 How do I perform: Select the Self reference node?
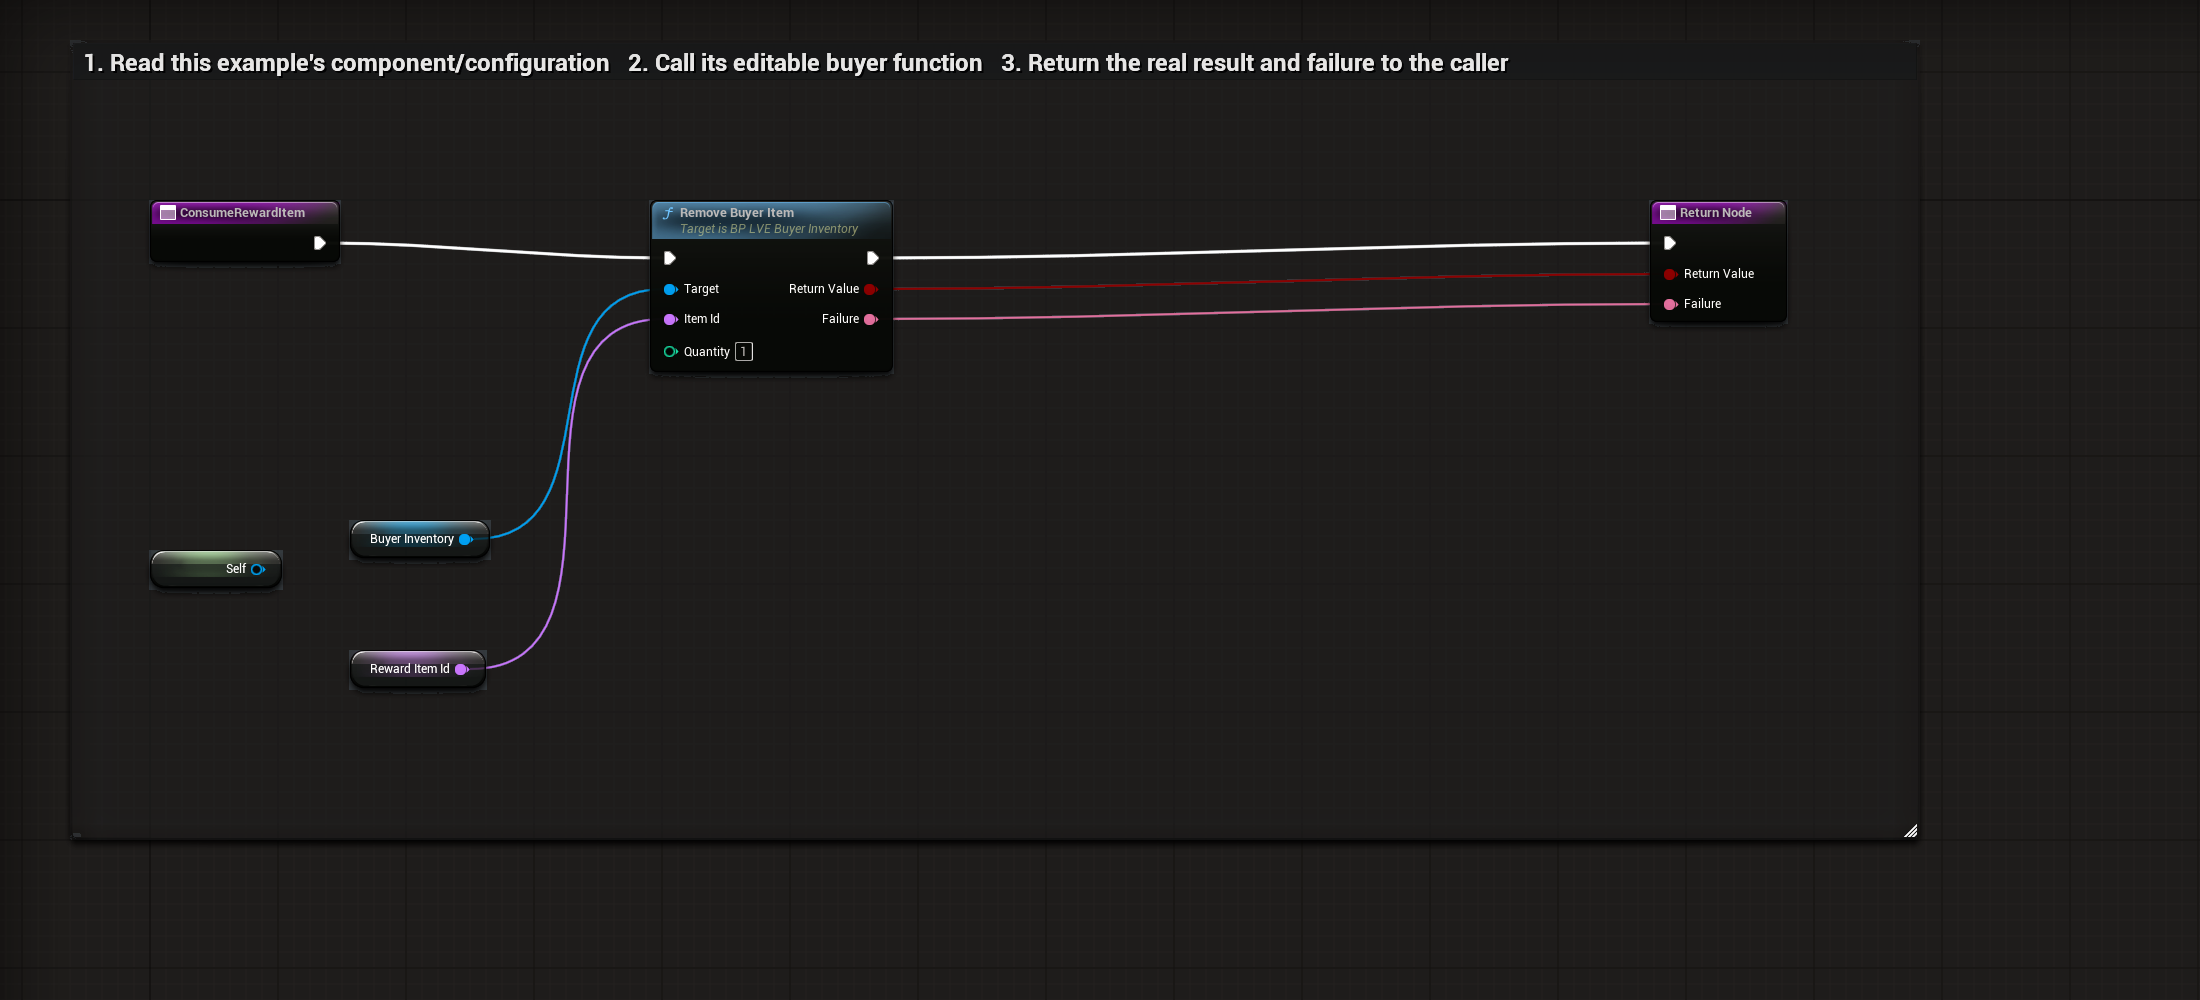(x=216, y=569)
